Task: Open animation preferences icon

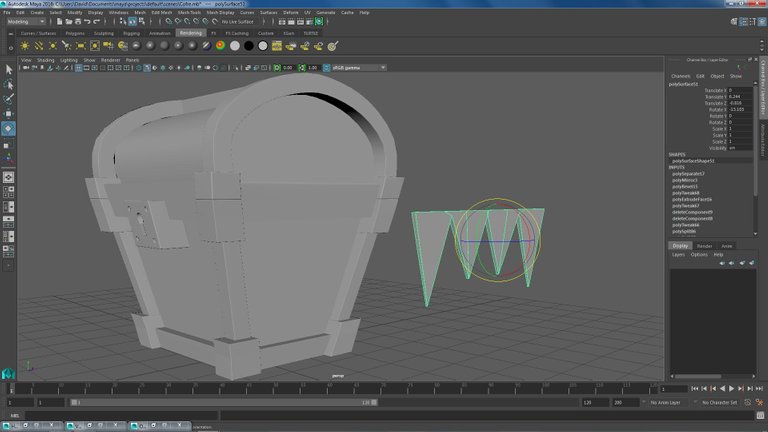Action: point(759,403)
